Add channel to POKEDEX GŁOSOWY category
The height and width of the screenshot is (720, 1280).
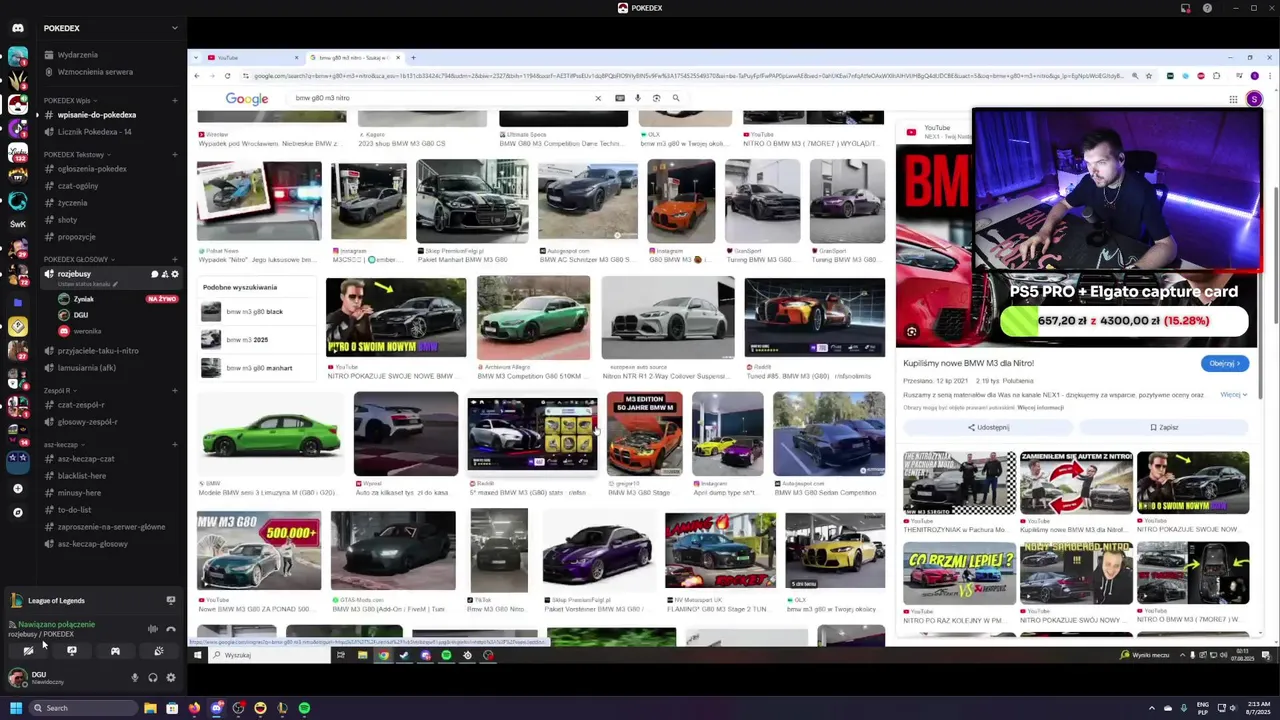174,259
